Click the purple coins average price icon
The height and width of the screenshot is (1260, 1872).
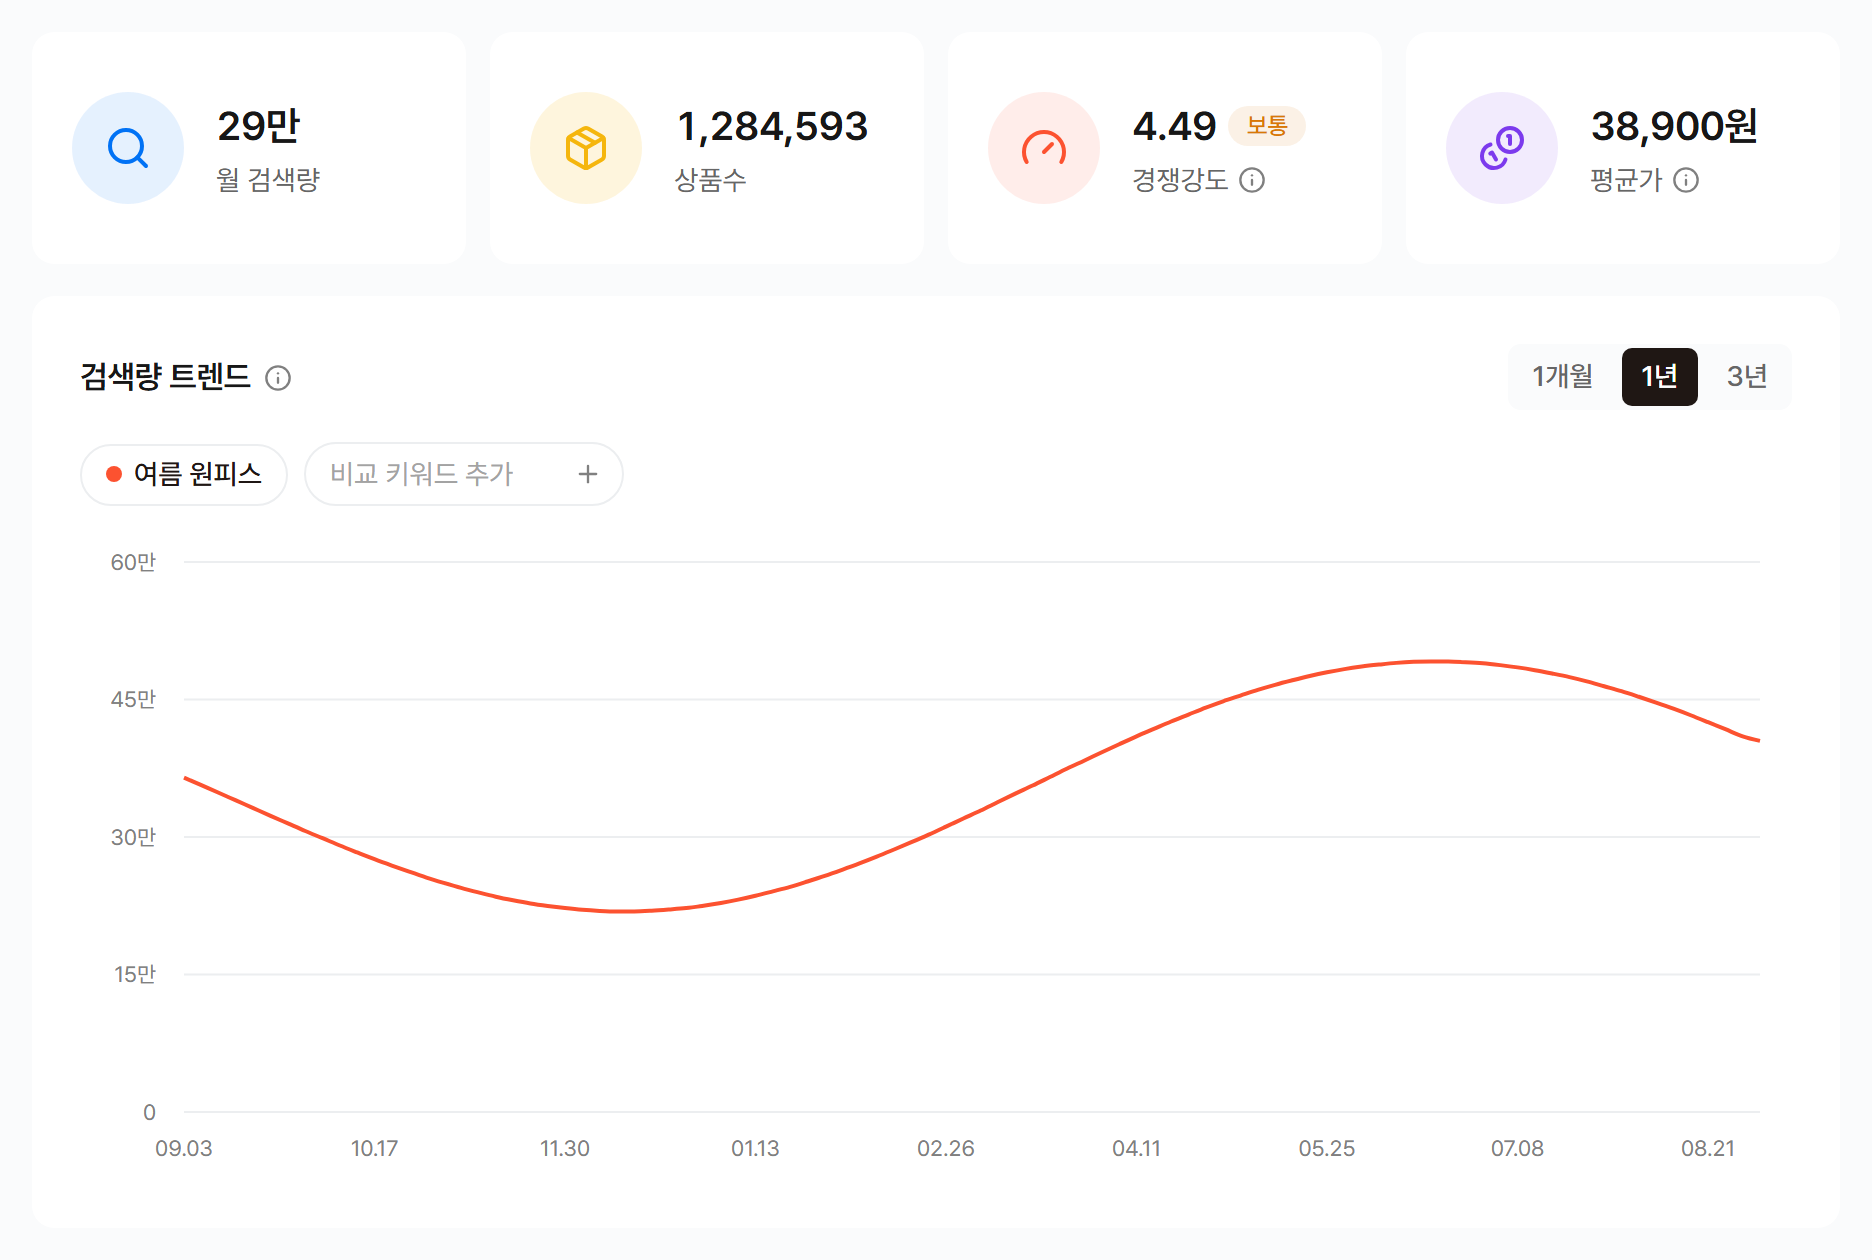click(1502, 148)
